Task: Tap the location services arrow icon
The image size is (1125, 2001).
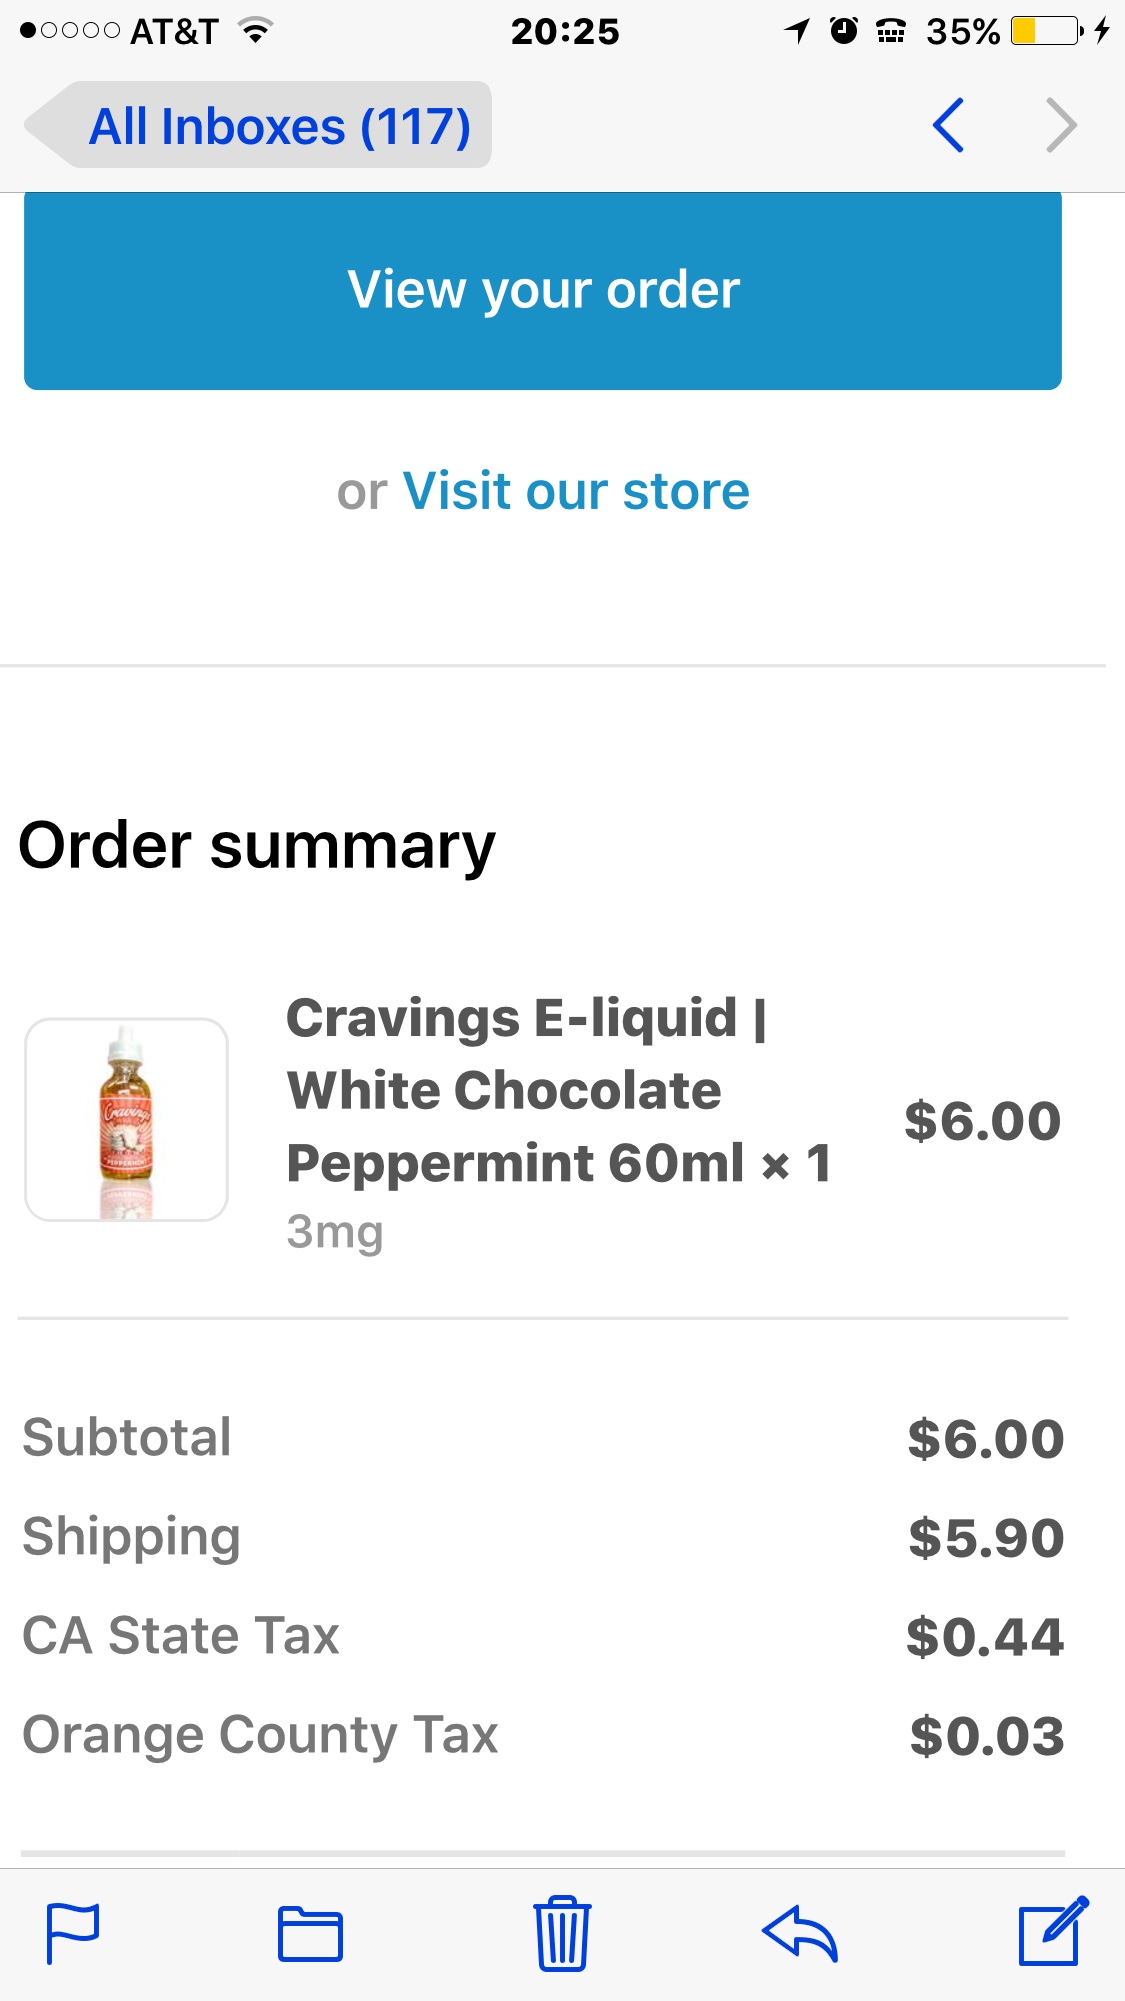Action: pyautogui.click(x=797, y=31)
